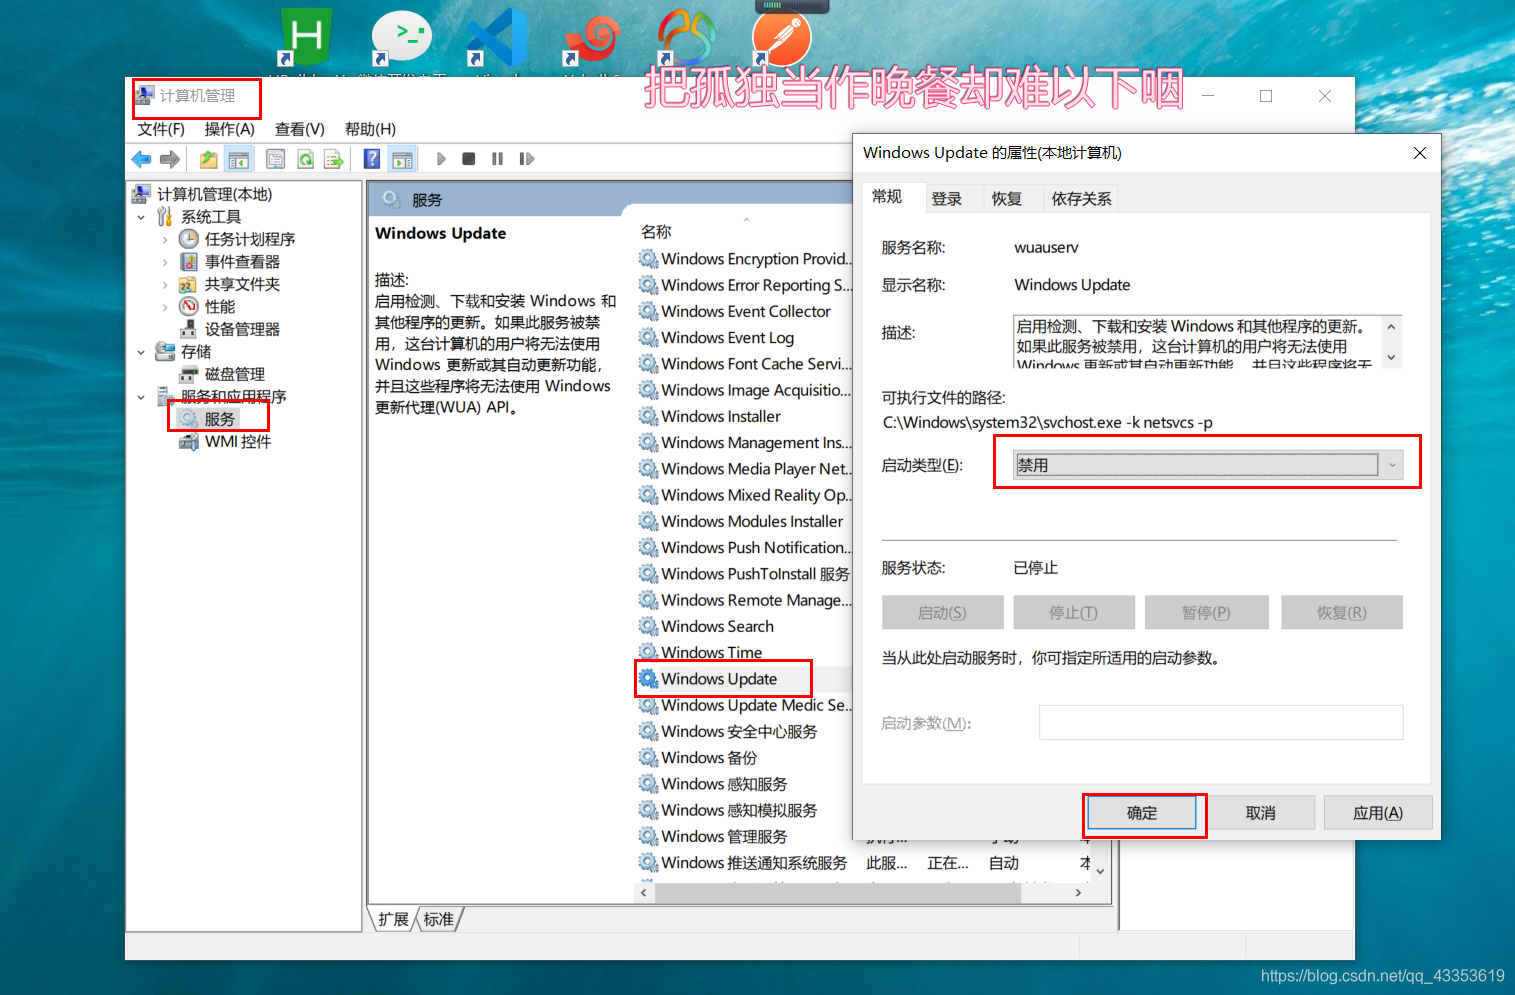Select 磁盘管理 in the tree

coord(235,374)
